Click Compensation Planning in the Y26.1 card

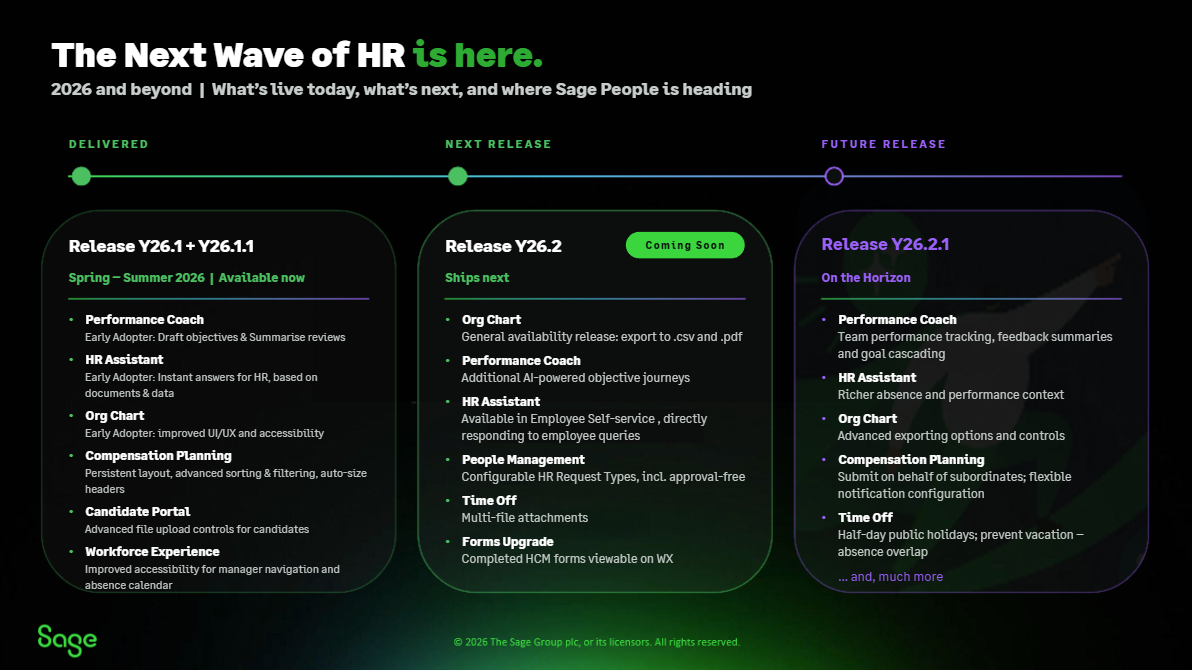tap(158, 456)
